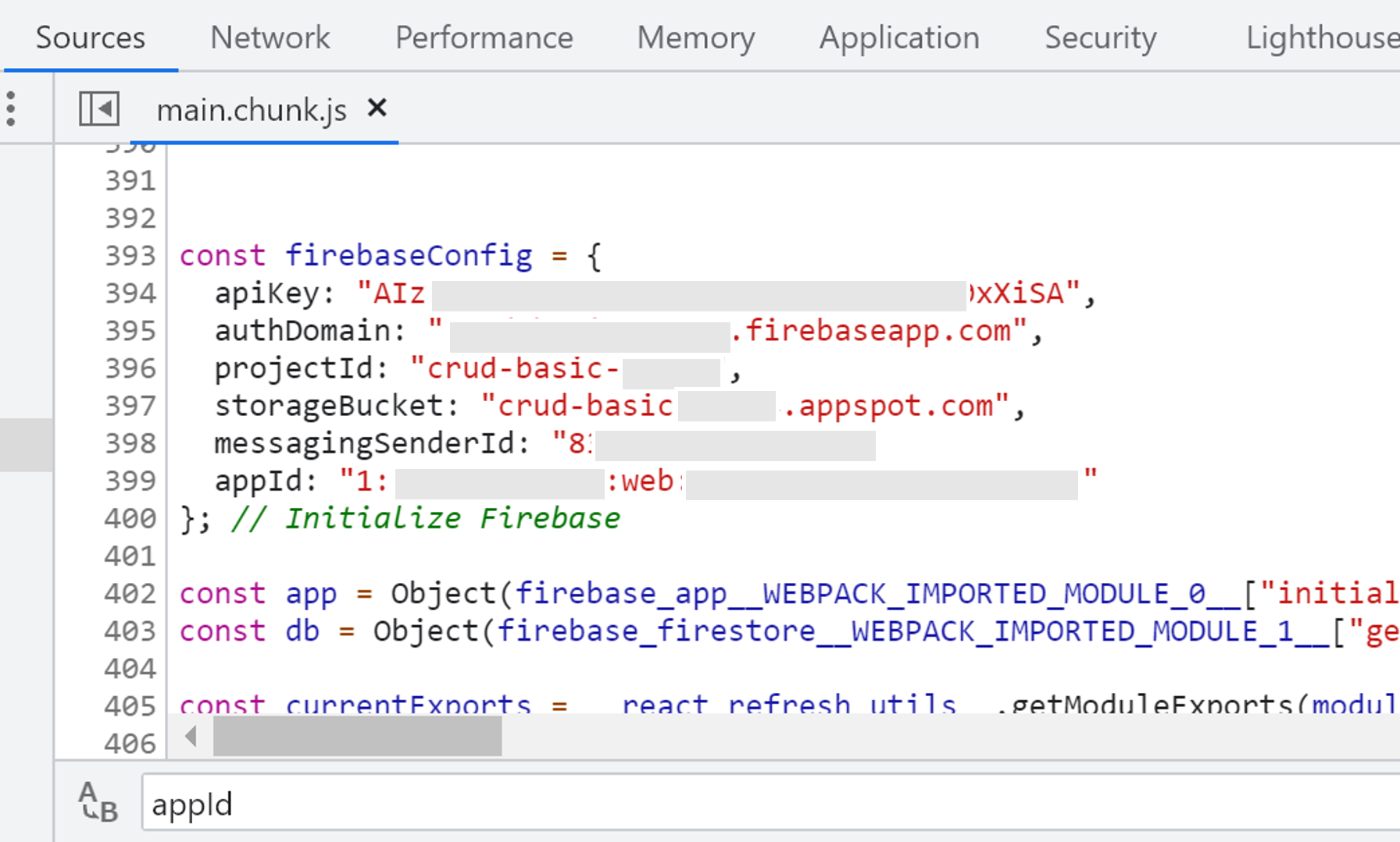The height and width of the screenshot is (842, 1400).
Task: Click line number 399 in gutter
Action: point(130,481)
